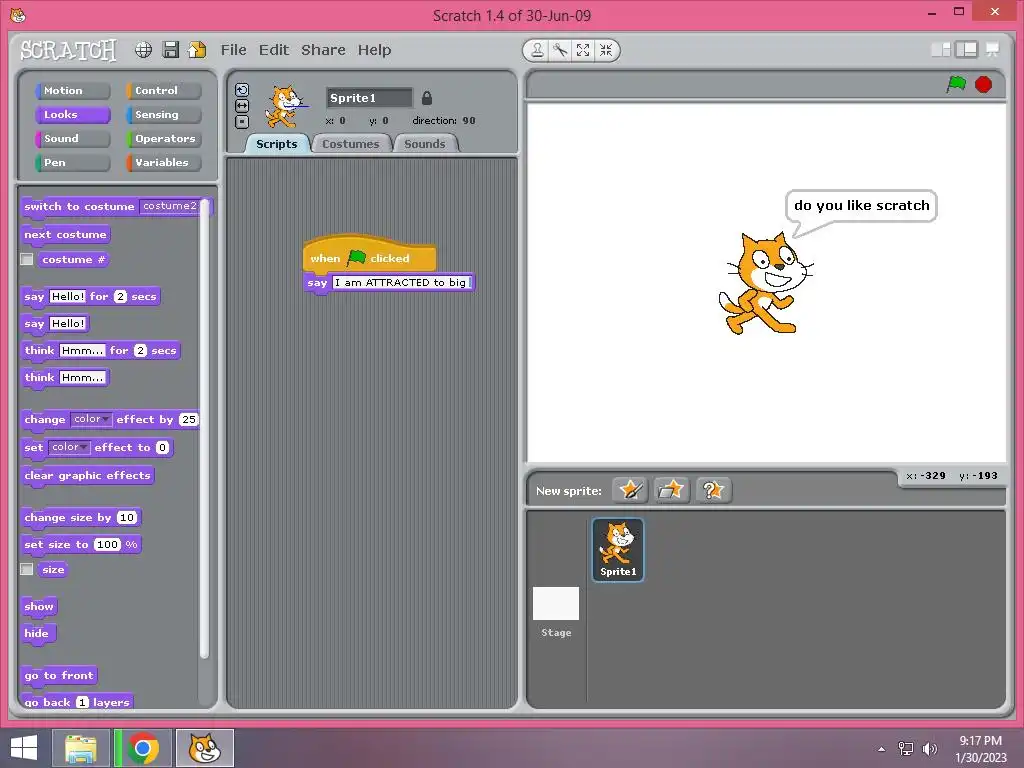The height and width of the screenshot is (768, 1024).
Task: Click the sprite name field Sprite1
Action: click(370, 98)
